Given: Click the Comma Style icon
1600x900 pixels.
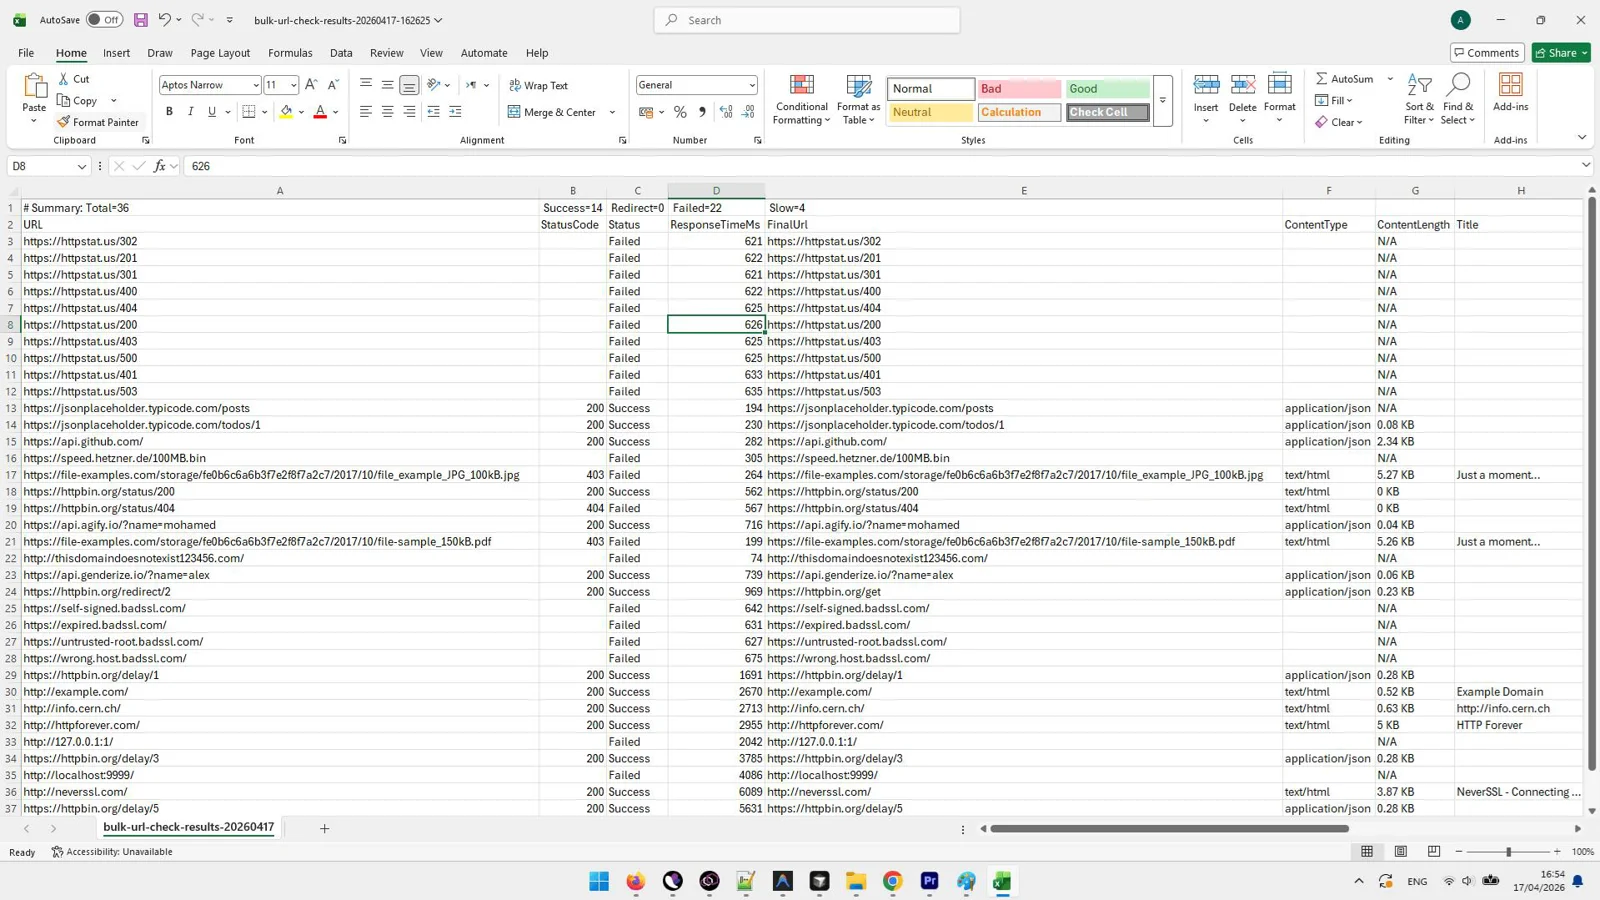Looking at the screenshot, I should coord(702,112).
